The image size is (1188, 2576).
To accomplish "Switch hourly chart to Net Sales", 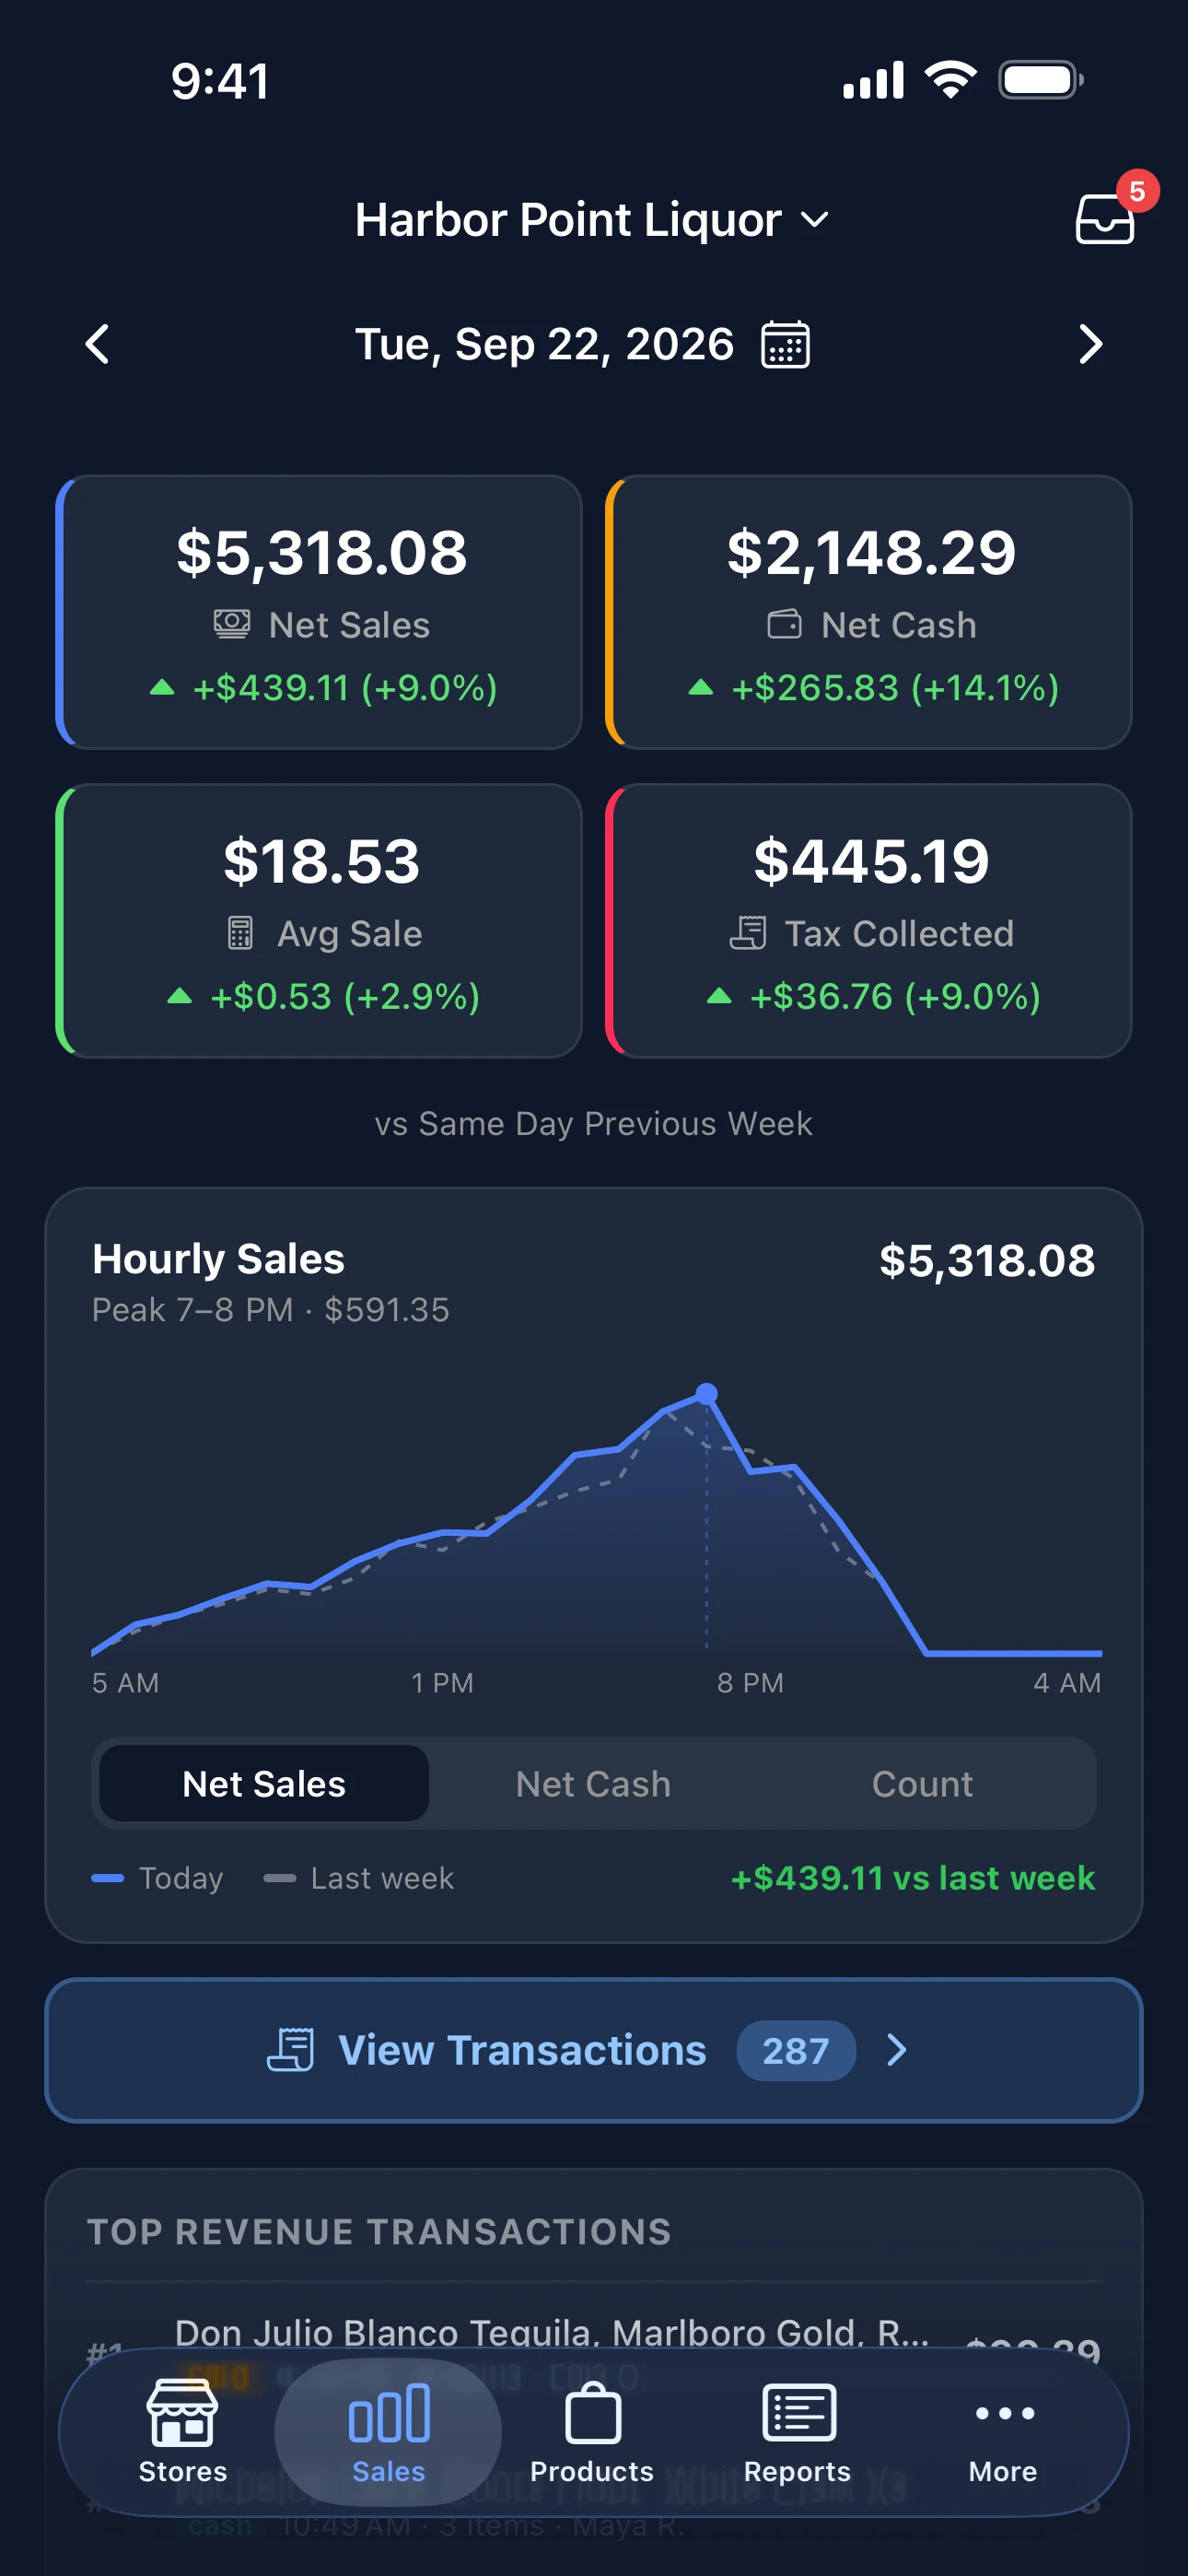I will point(264,1783).
